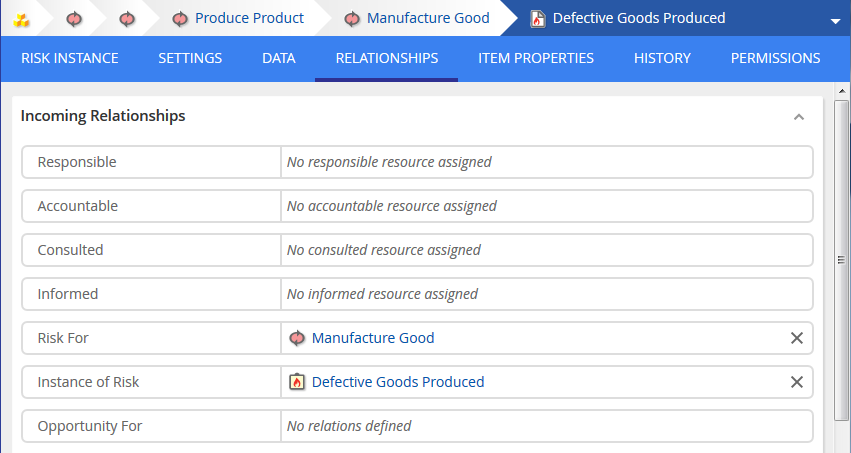Click the home icon in the breadcrumb
Image resolution: width=851 pixels, height=453 pixels.
pos(22,19)
